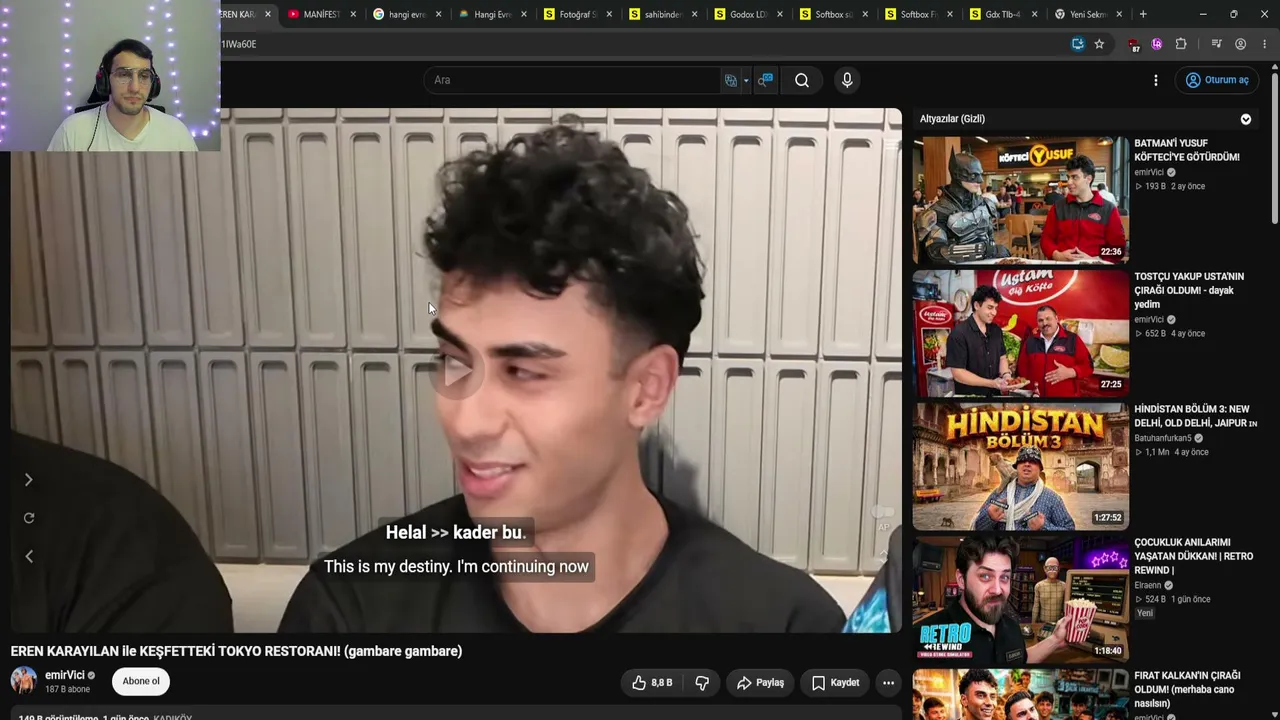Switch to the MANİFEST tab

tap(320, 15)
